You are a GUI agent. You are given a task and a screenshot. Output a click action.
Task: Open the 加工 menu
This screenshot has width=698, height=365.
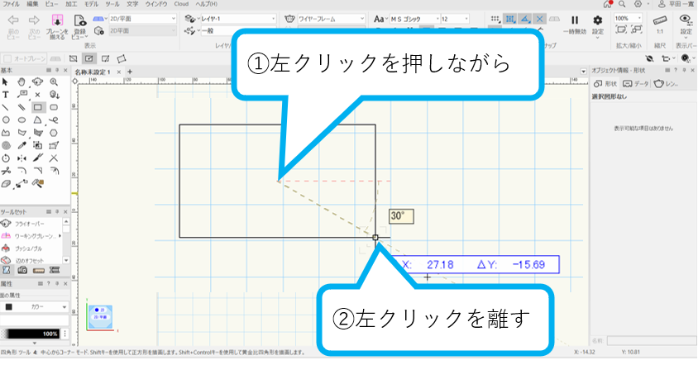coord(71,4)
